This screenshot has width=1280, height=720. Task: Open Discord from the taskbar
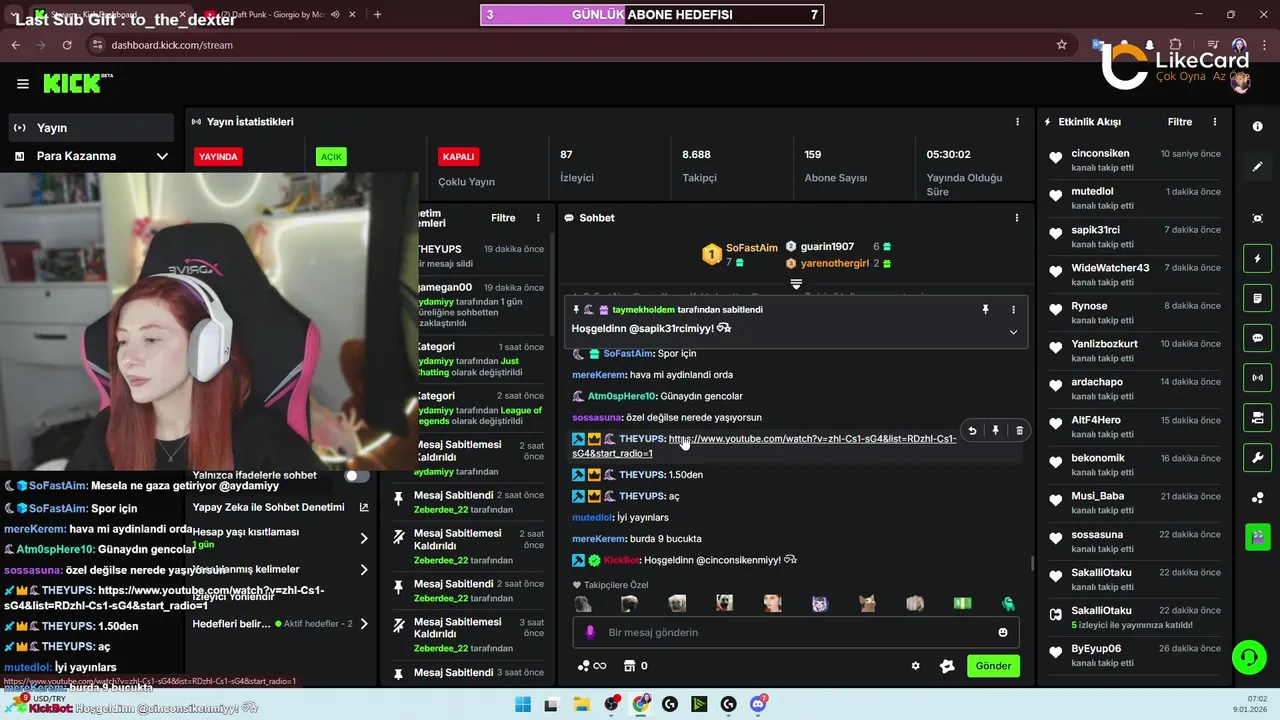[758, 704]
